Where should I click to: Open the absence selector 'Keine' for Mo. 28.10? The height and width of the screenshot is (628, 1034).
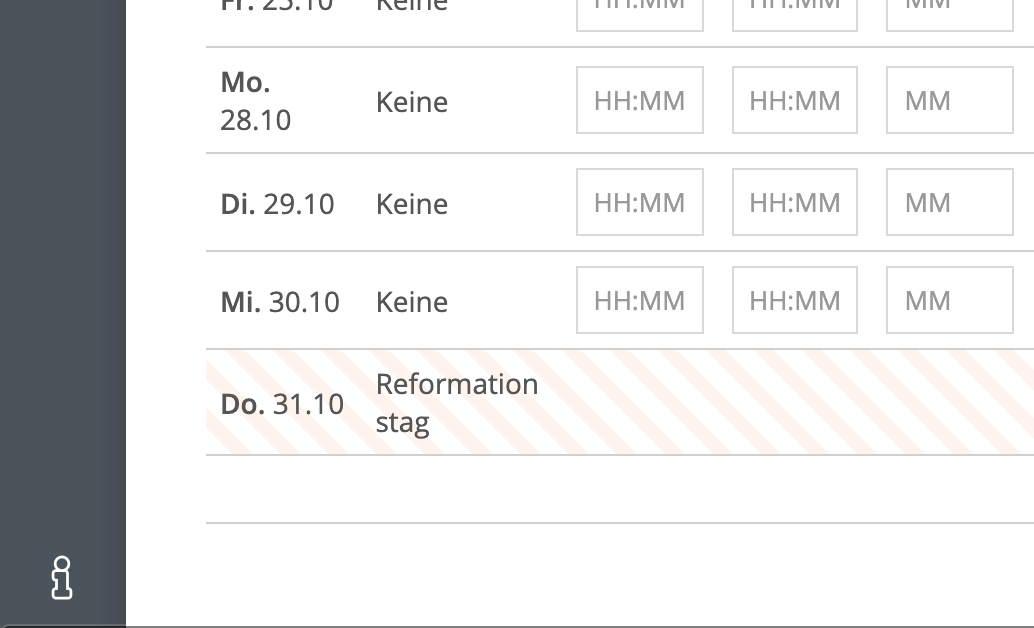pyautogui.click(x=411, y=101)
